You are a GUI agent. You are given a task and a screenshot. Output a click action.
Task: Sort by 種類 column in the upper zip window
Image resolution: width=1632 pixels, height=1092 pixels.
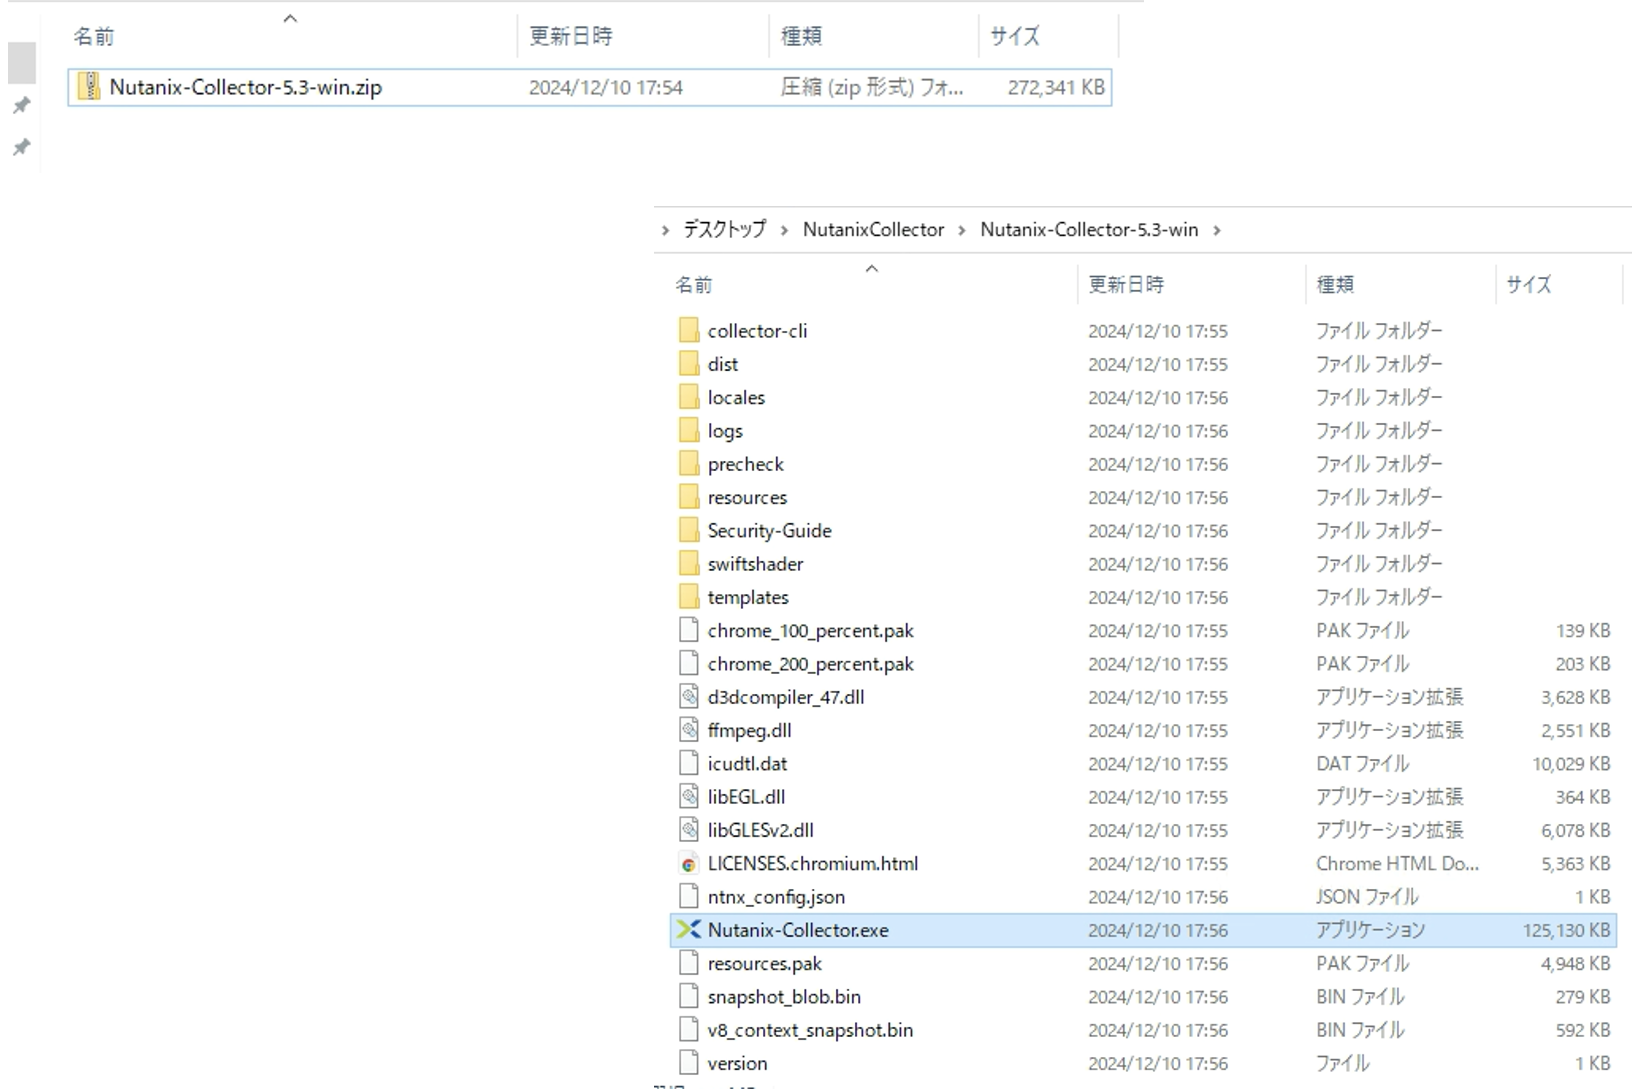(x=801, y=36)
